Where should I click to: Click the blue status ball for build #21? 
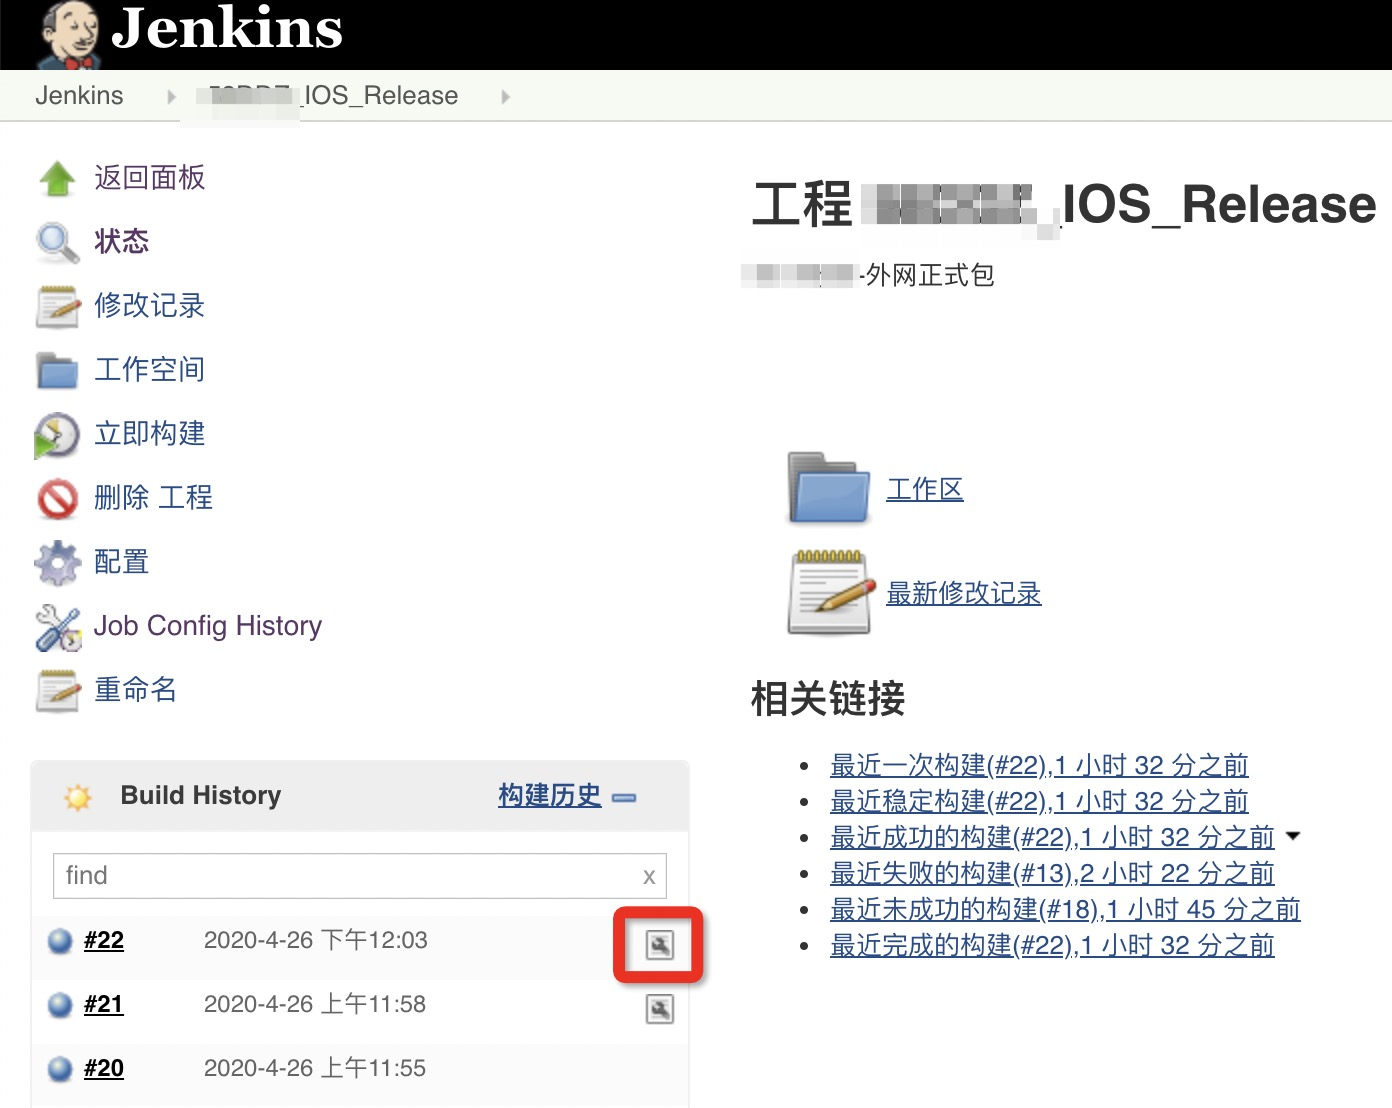click(60, 1005)
